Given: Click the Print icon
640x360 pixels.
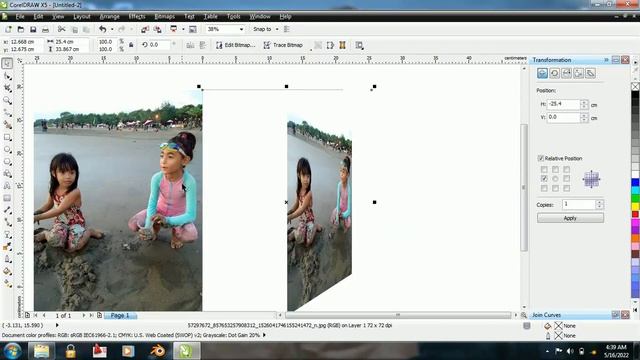Looking at the screenshot, I should 45,29.
